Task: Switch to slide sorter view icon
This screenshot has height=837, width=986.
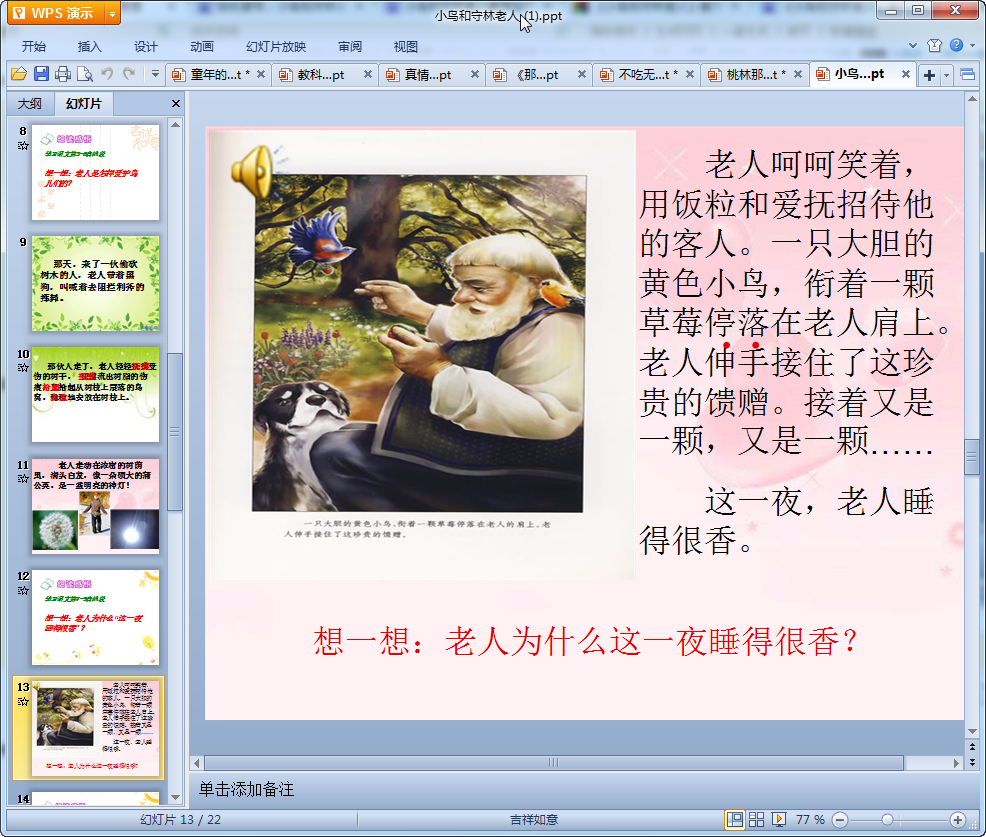Action: tap(756, 819)
